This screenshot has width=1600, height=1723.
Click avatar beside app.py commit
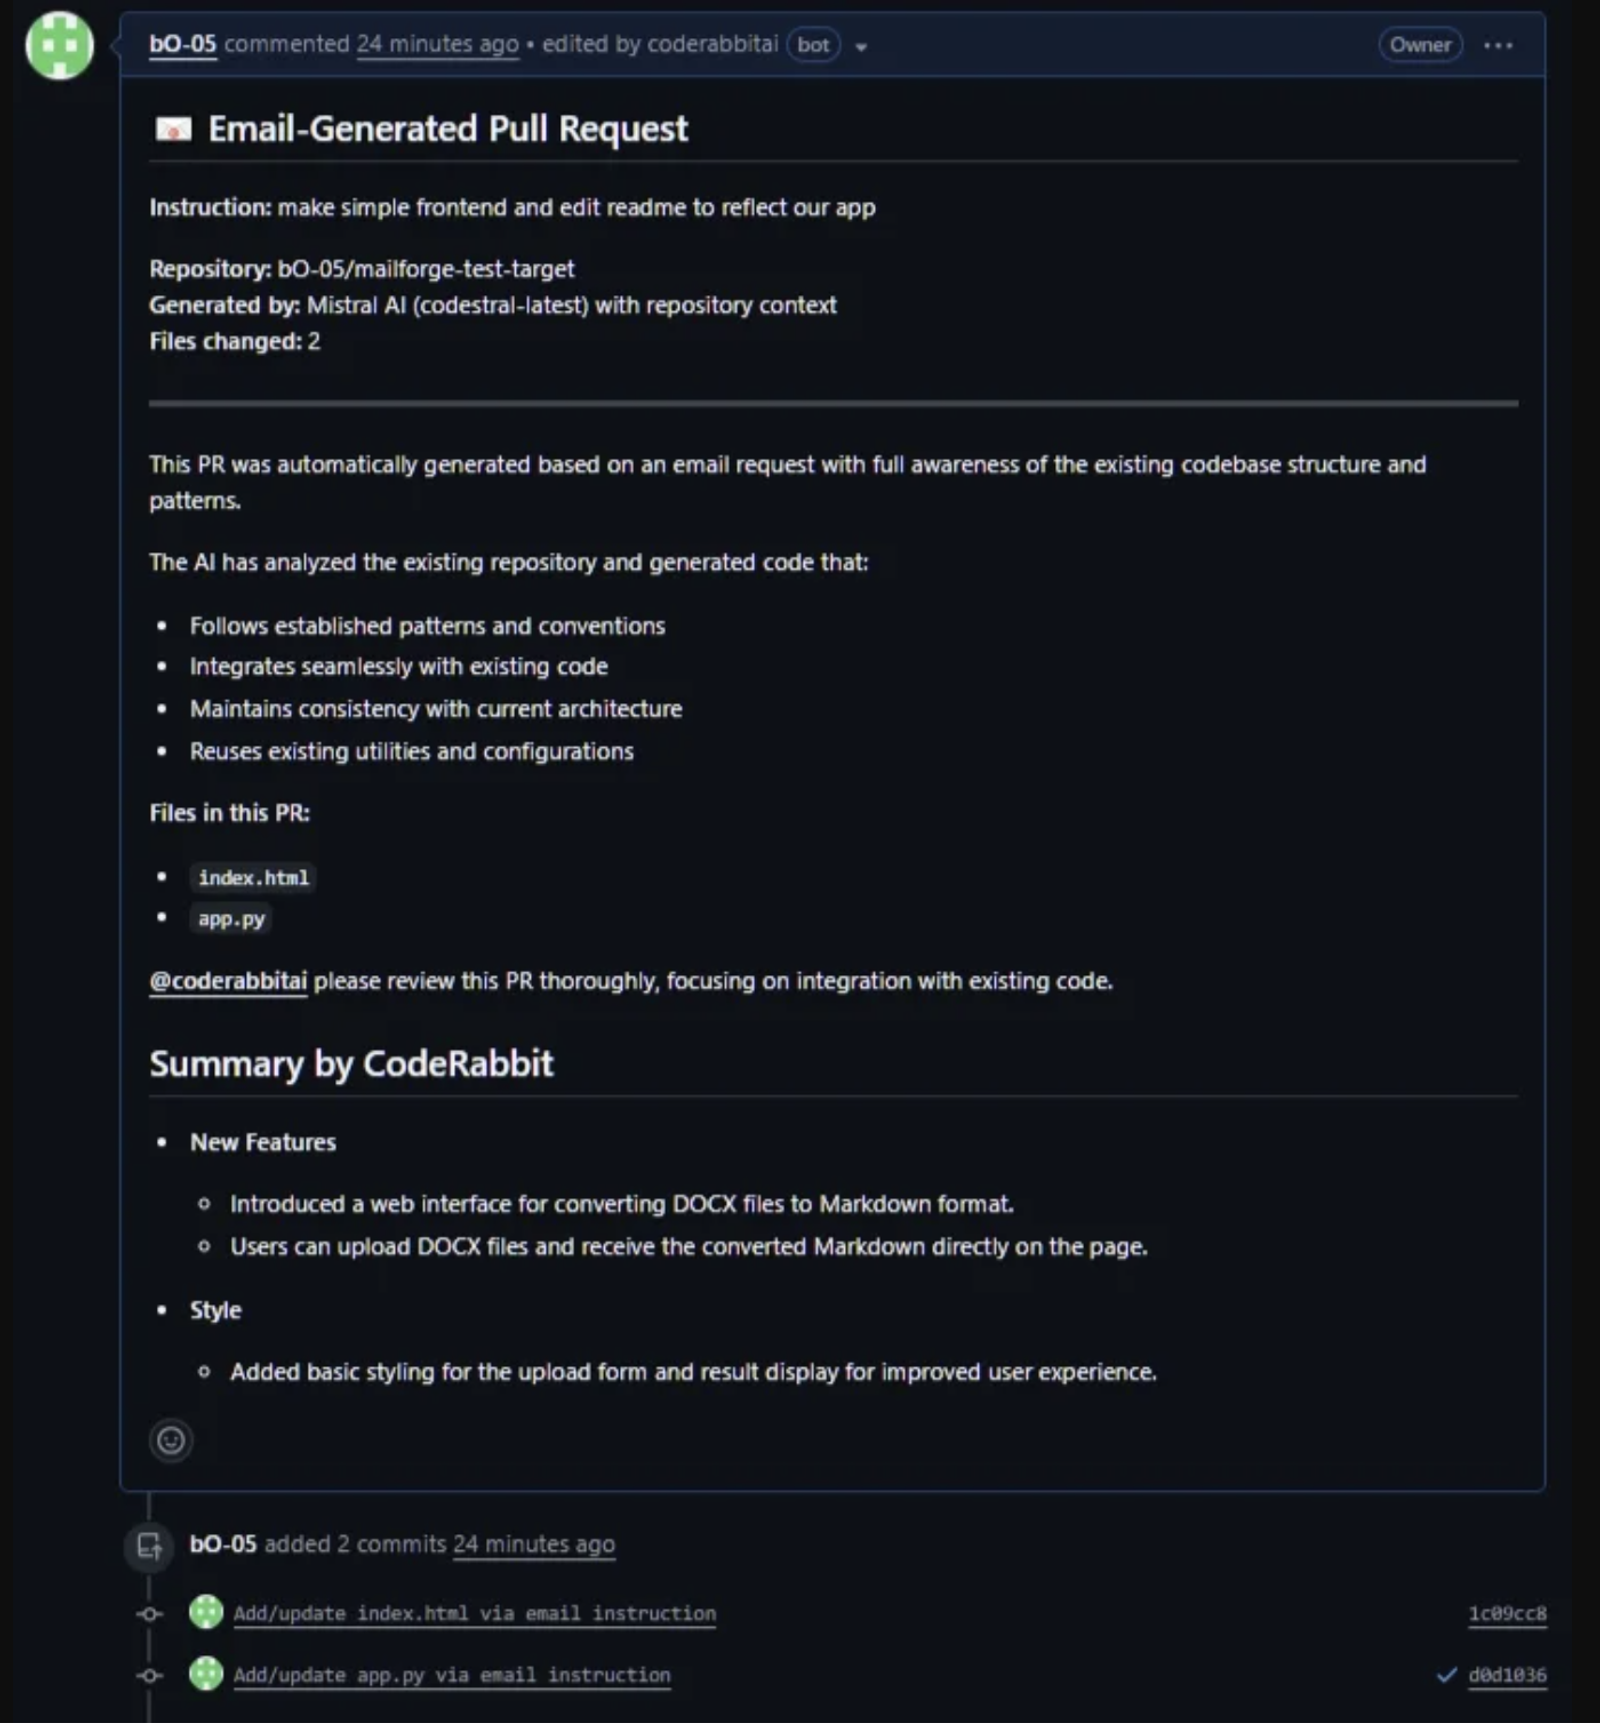tap(206, 1673)
